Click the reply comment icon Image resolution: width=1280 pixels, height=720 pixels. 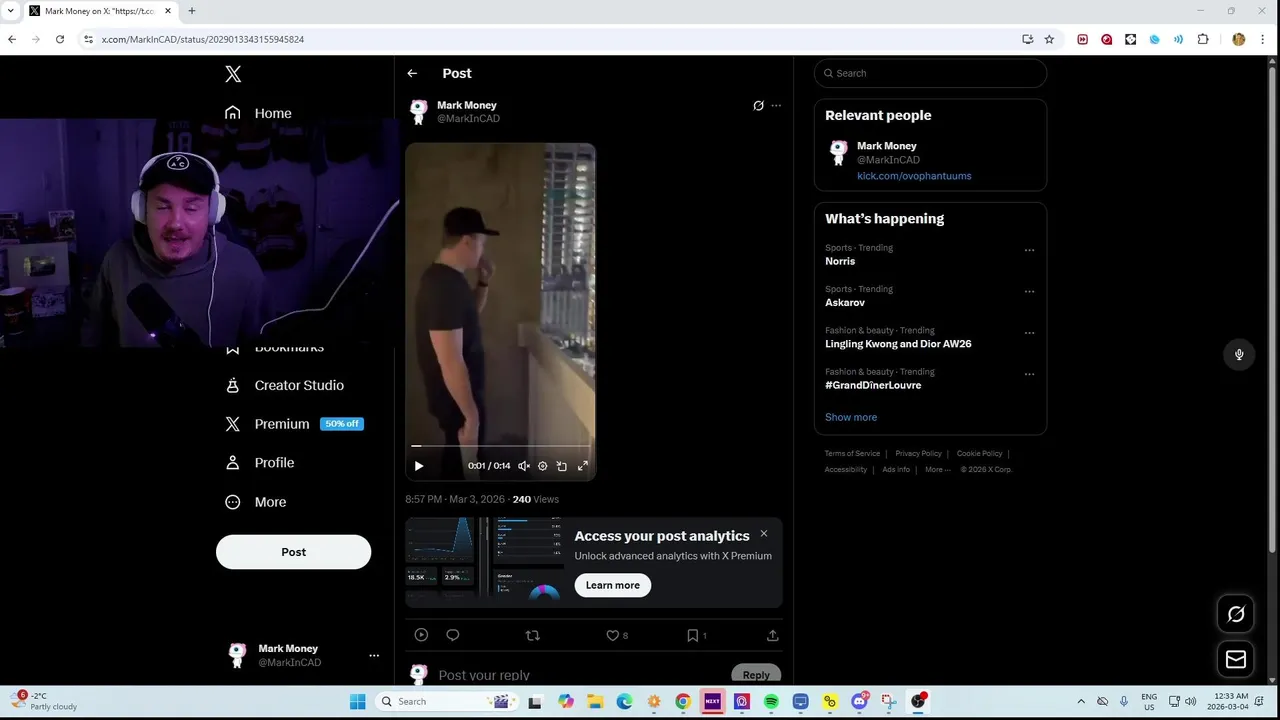[453, 635]
